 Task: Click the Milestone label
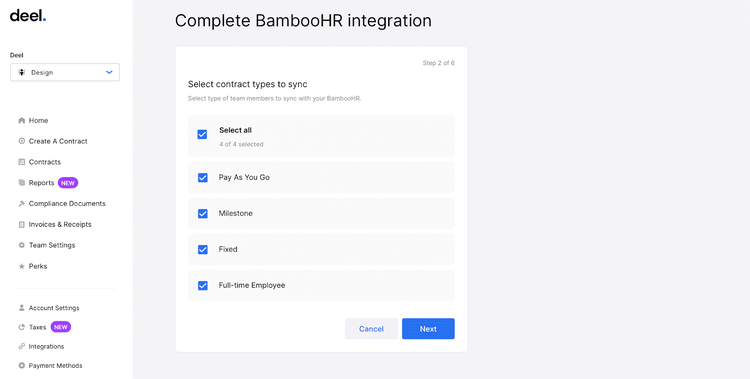coord(235,213)
